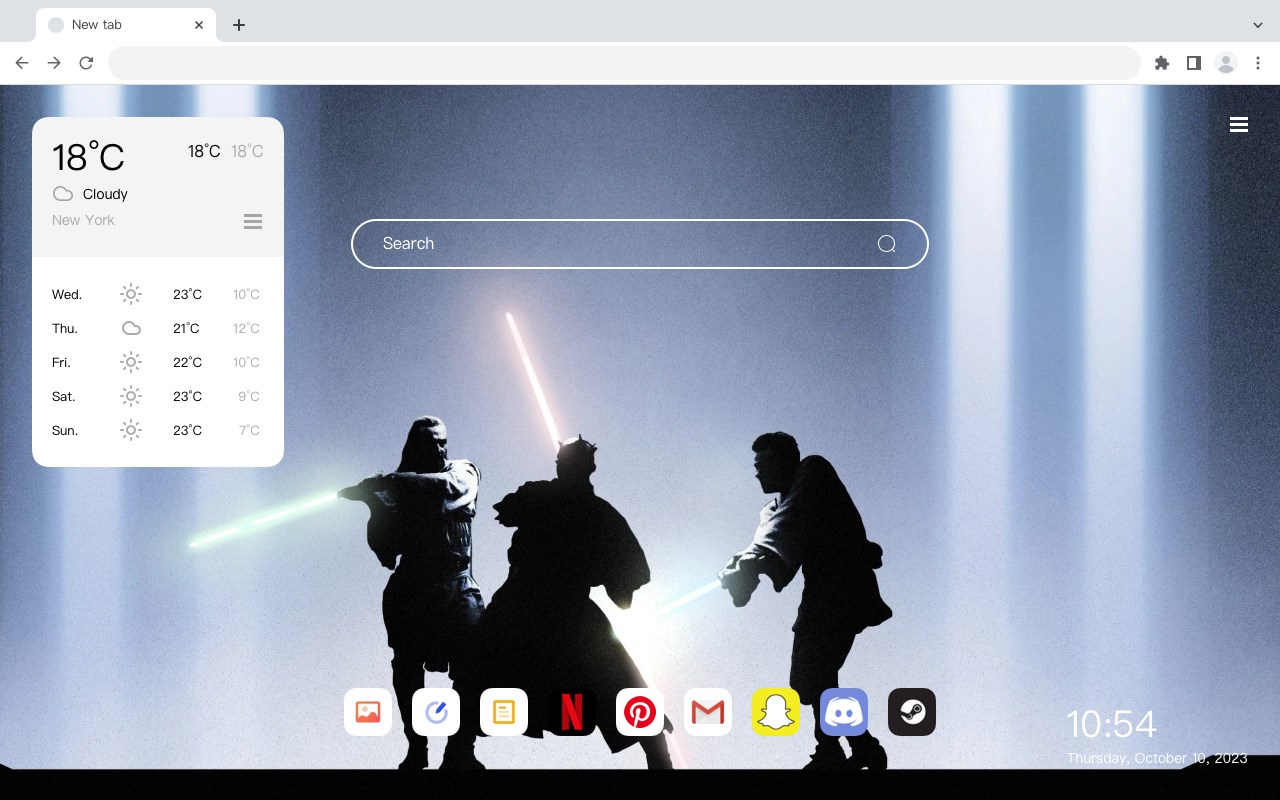Launch the Pinterest shortcut
This screenshot has width=1280, height=800.
click(x=640, y=712)
